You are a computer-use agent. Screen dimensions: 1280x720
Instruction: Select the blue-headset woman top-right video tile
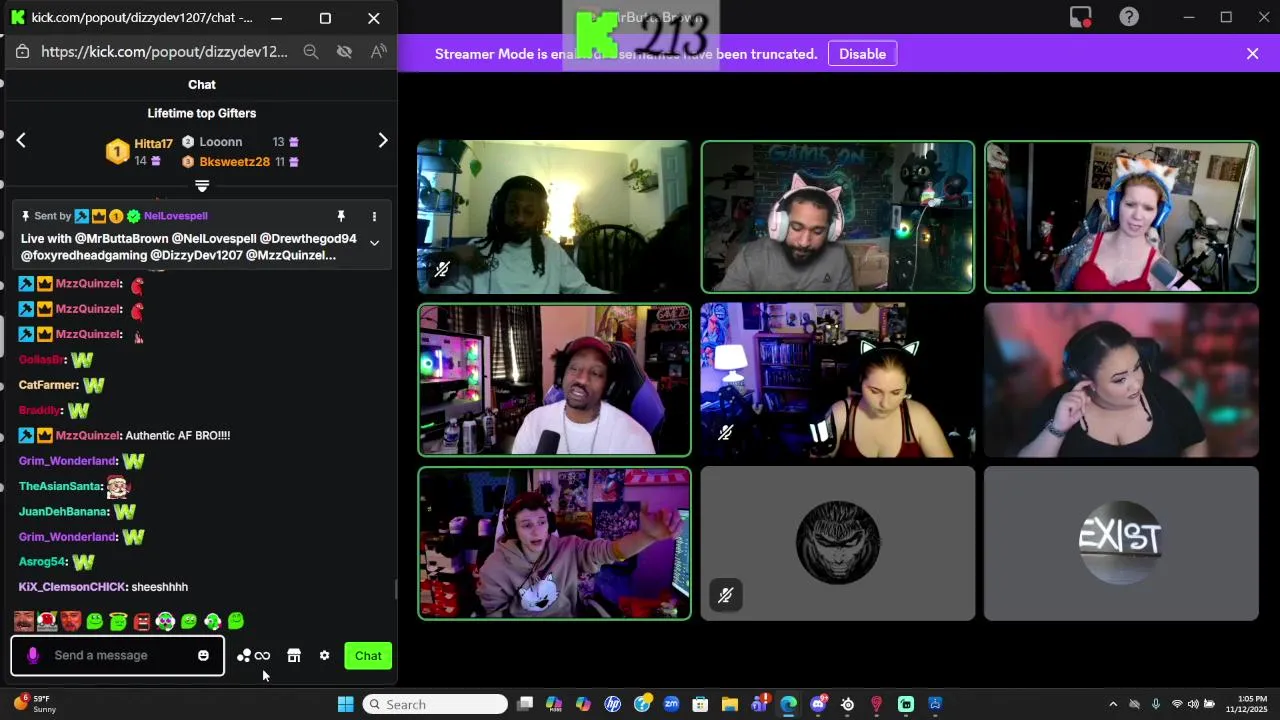(x=1121, y=217)
